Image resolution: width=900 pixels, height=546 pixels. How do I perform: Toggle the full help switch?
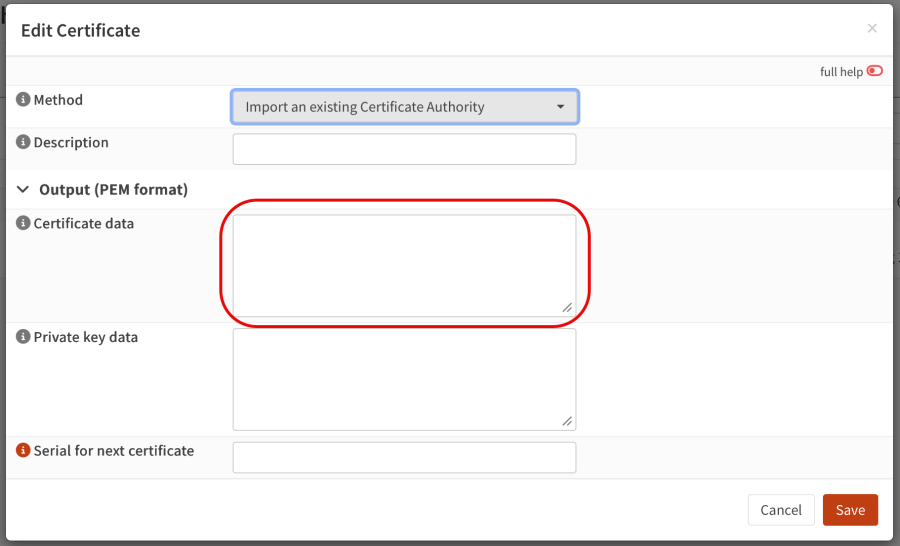click(875, 71)
